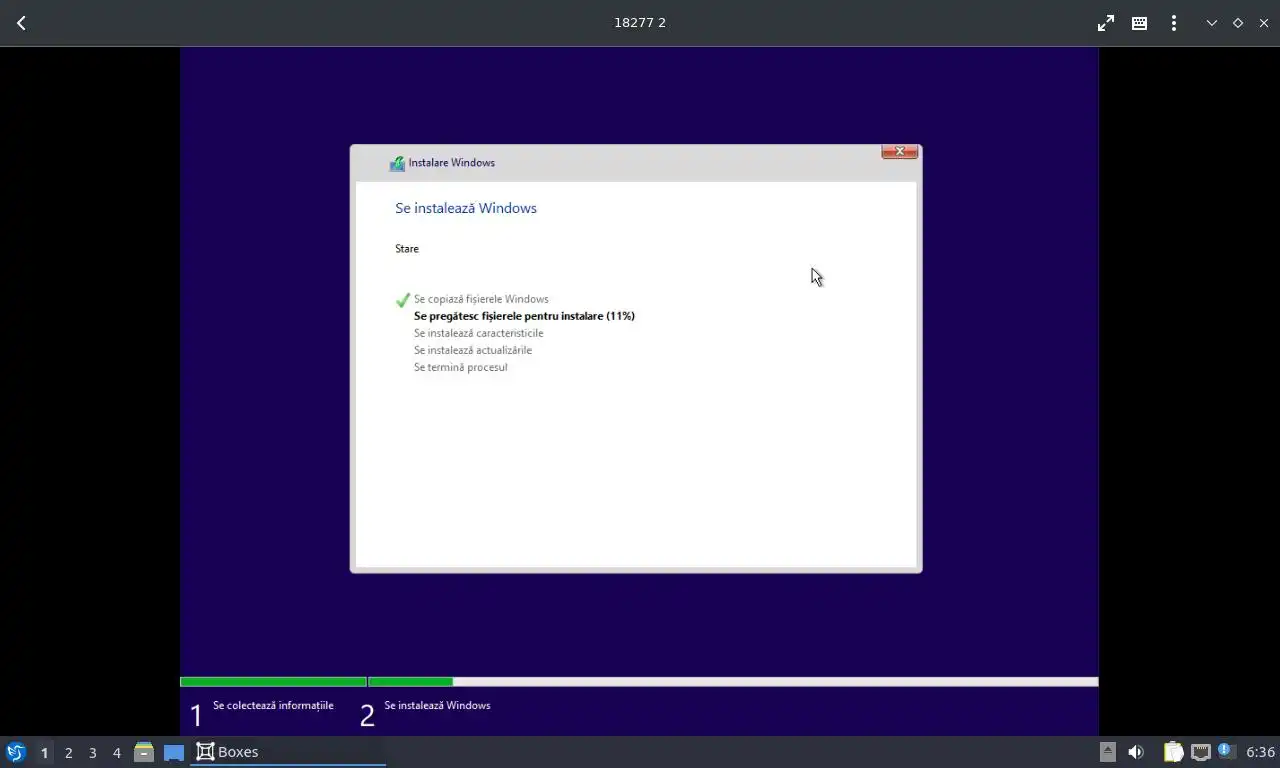Click the show desktop panel icon
The image size is (1280, 768).
pos(174,752)
